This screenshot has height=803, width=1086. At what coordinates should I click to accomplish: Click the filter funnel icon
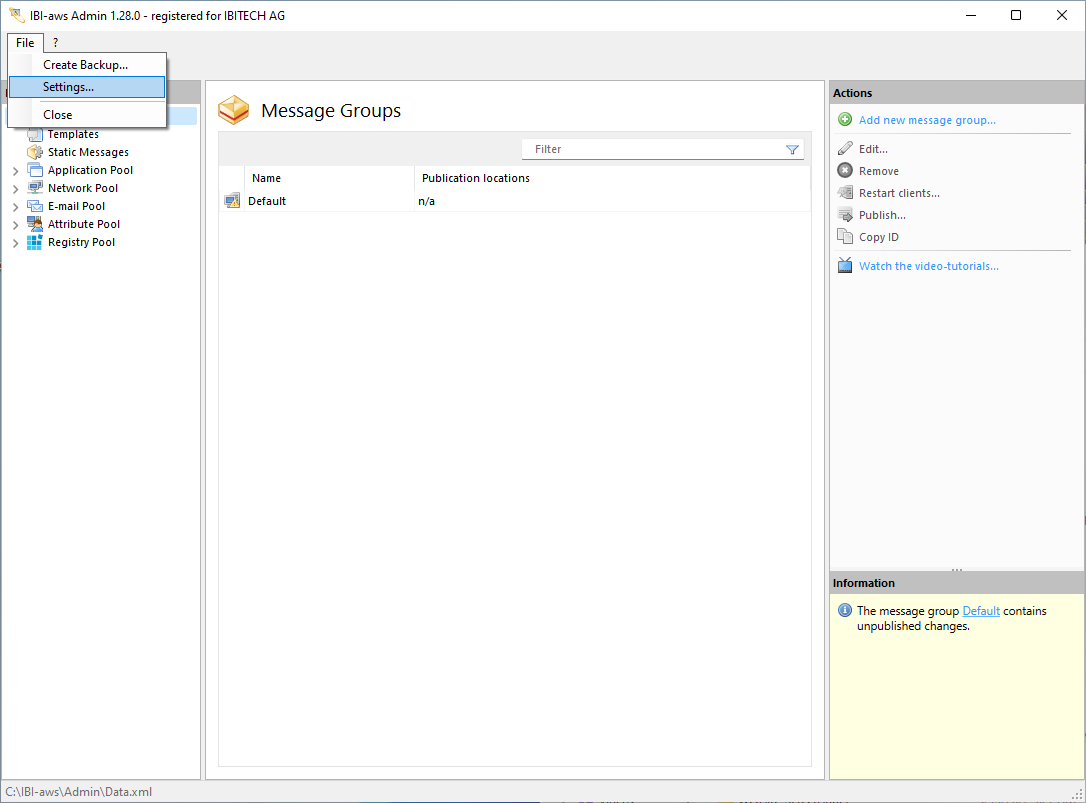[792, 149]
